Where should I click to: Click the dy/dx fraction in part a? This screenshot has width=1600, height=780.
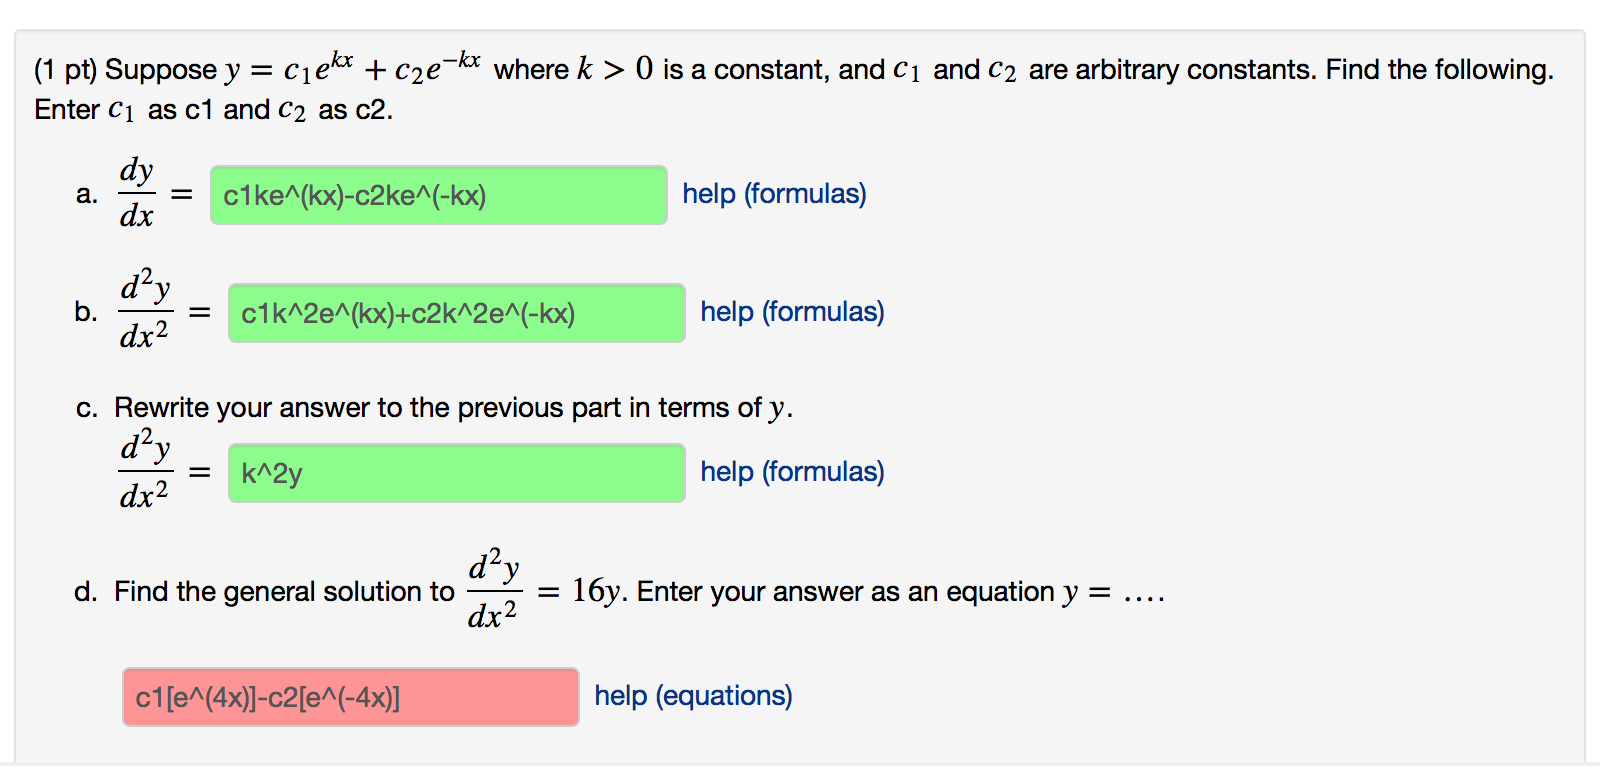(x=136, y=193)
